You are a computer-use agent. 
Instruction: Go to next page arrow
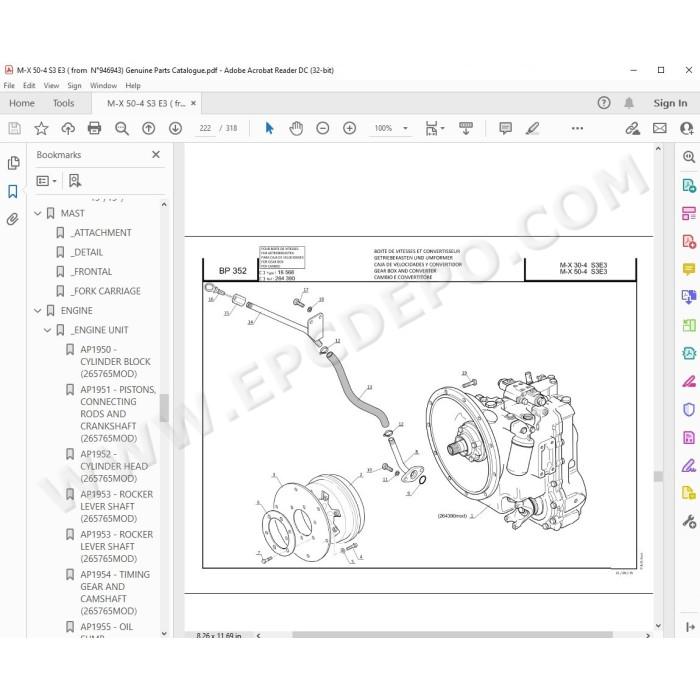click(x=175, y=129)
